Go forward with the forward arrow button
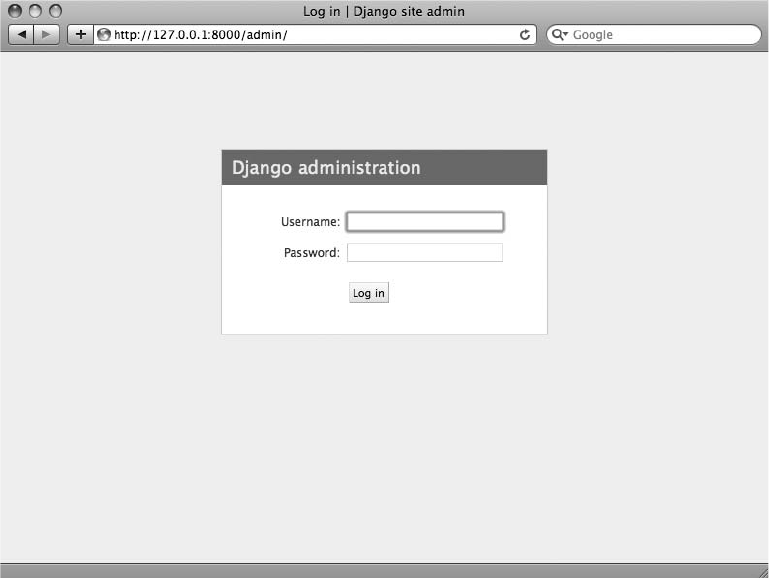 pyautogui.click(x=47, y=35)
